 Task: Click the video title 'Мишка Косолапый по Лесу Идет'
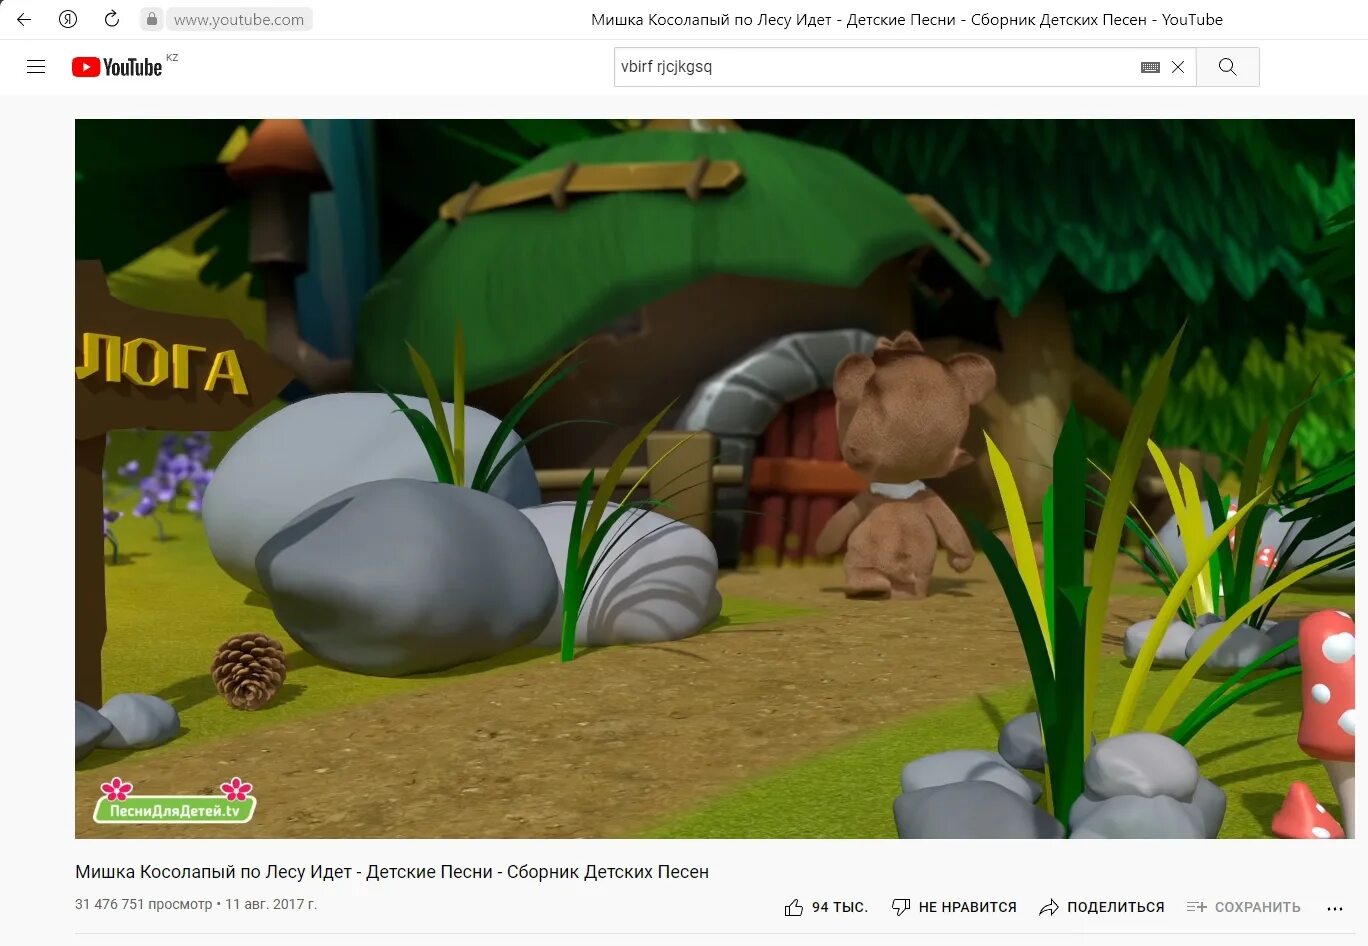392,872
